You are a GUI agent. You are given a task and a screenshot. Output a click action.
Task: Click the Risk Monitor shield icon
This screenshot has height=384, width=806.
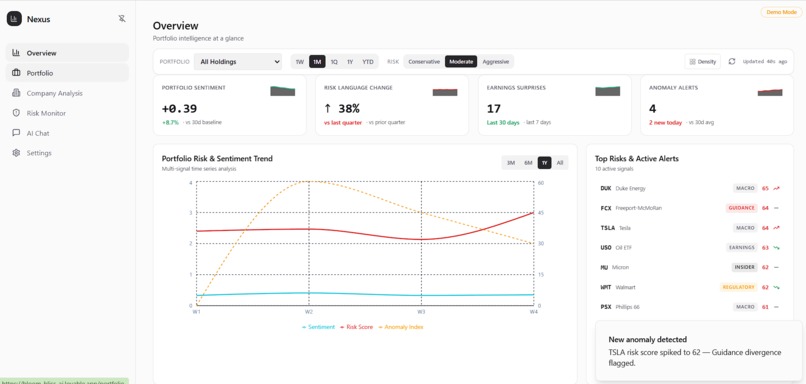(x=16, y=113)
